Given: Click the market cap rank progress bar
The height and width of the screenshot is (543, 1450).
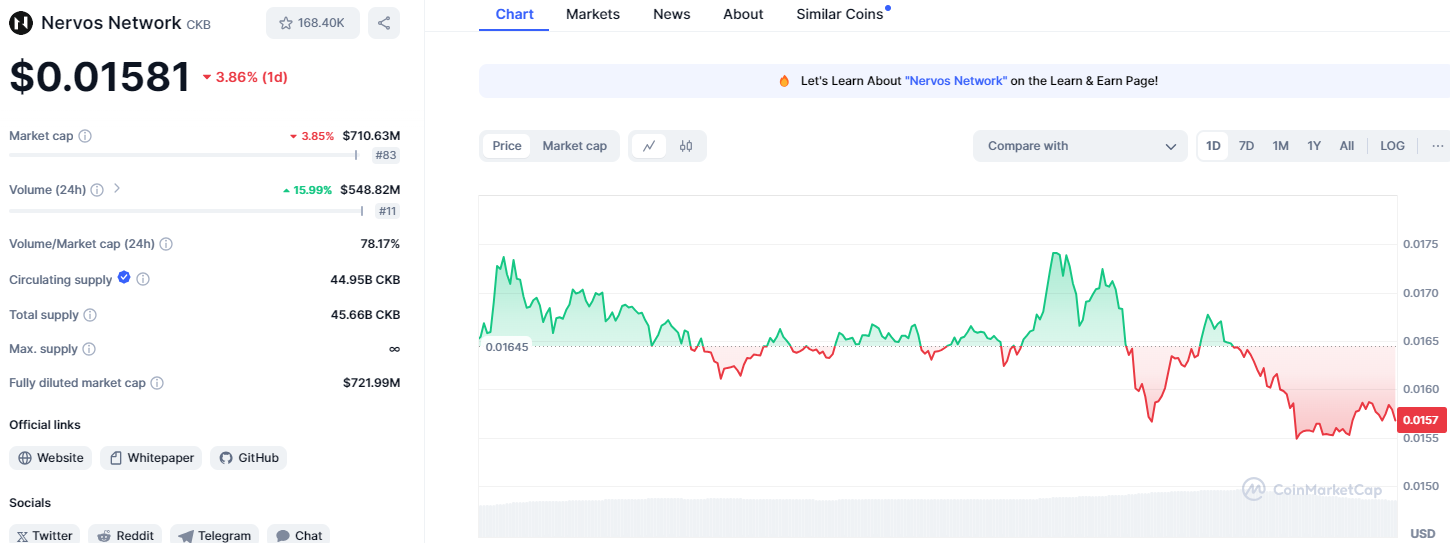Looking at the screenshot, I should click(183, 155).
